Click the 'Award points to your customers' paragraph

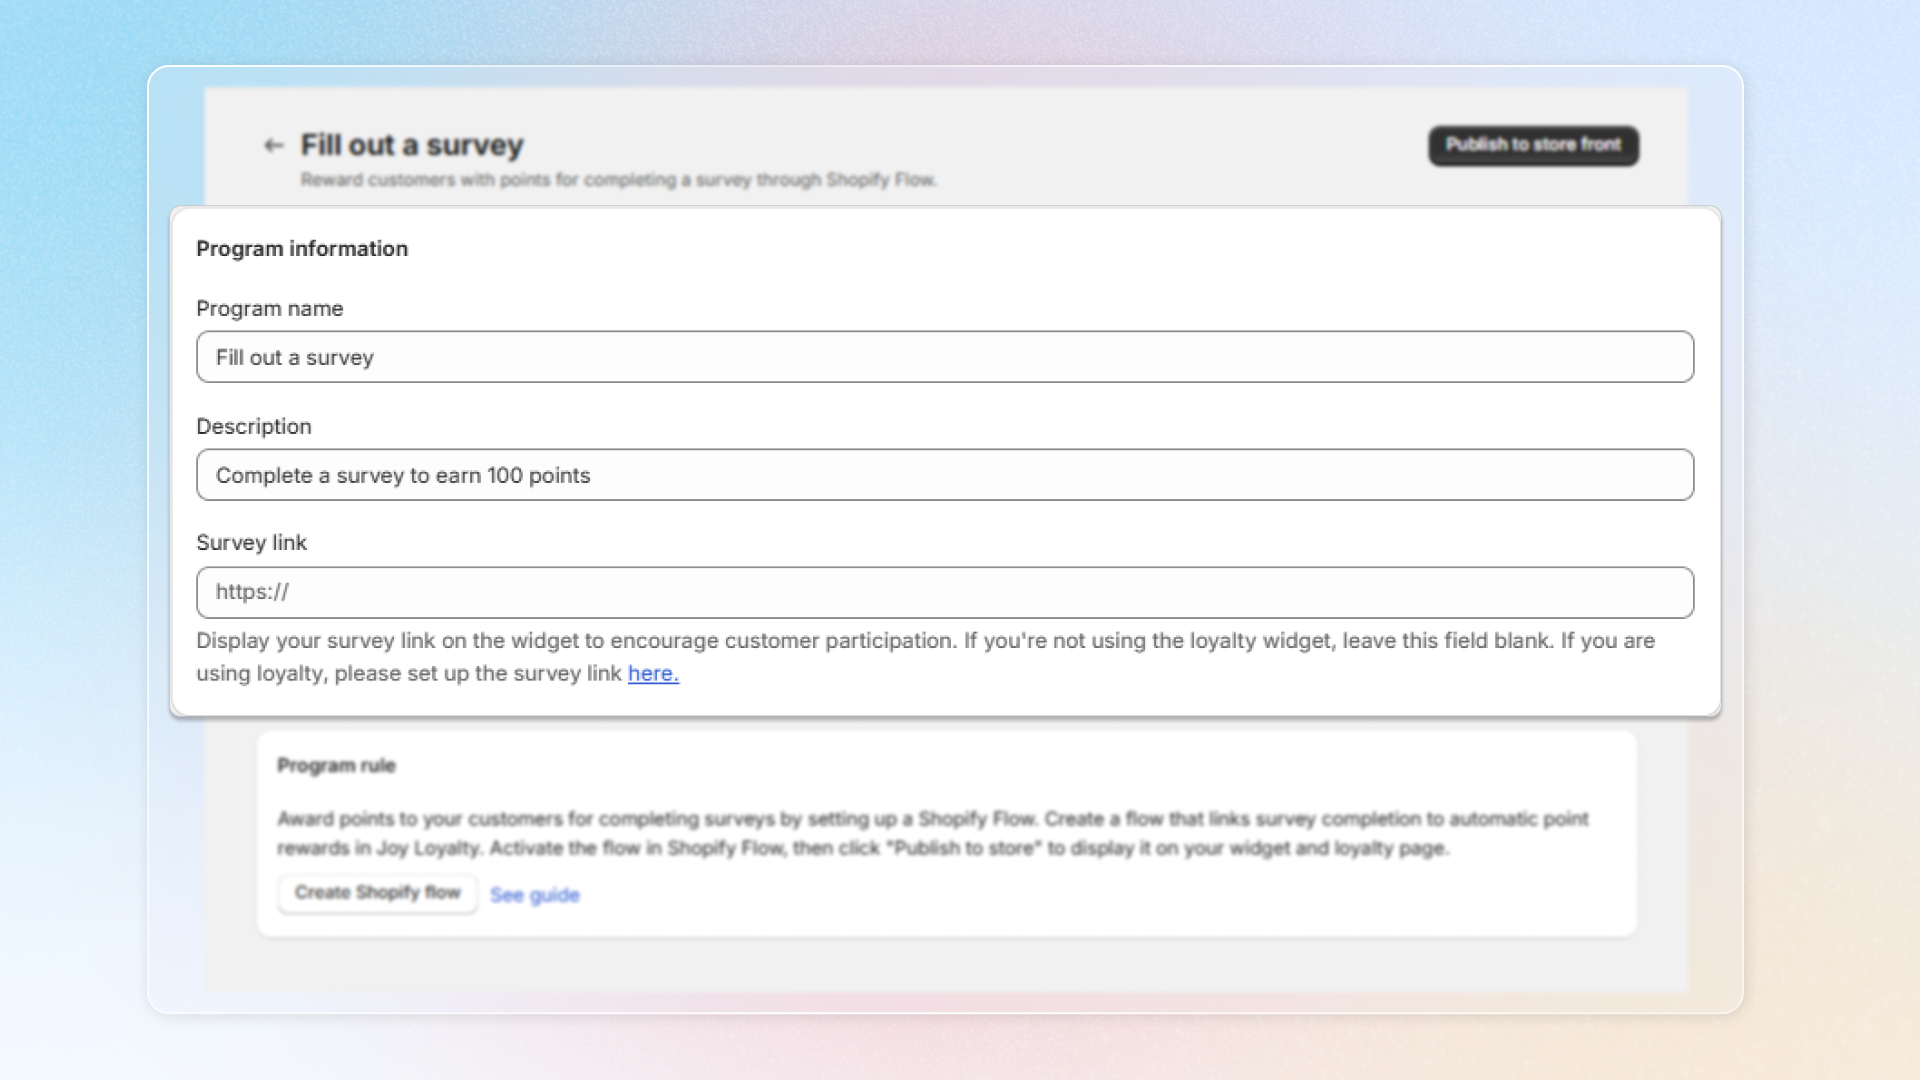(x=930, y=833)
